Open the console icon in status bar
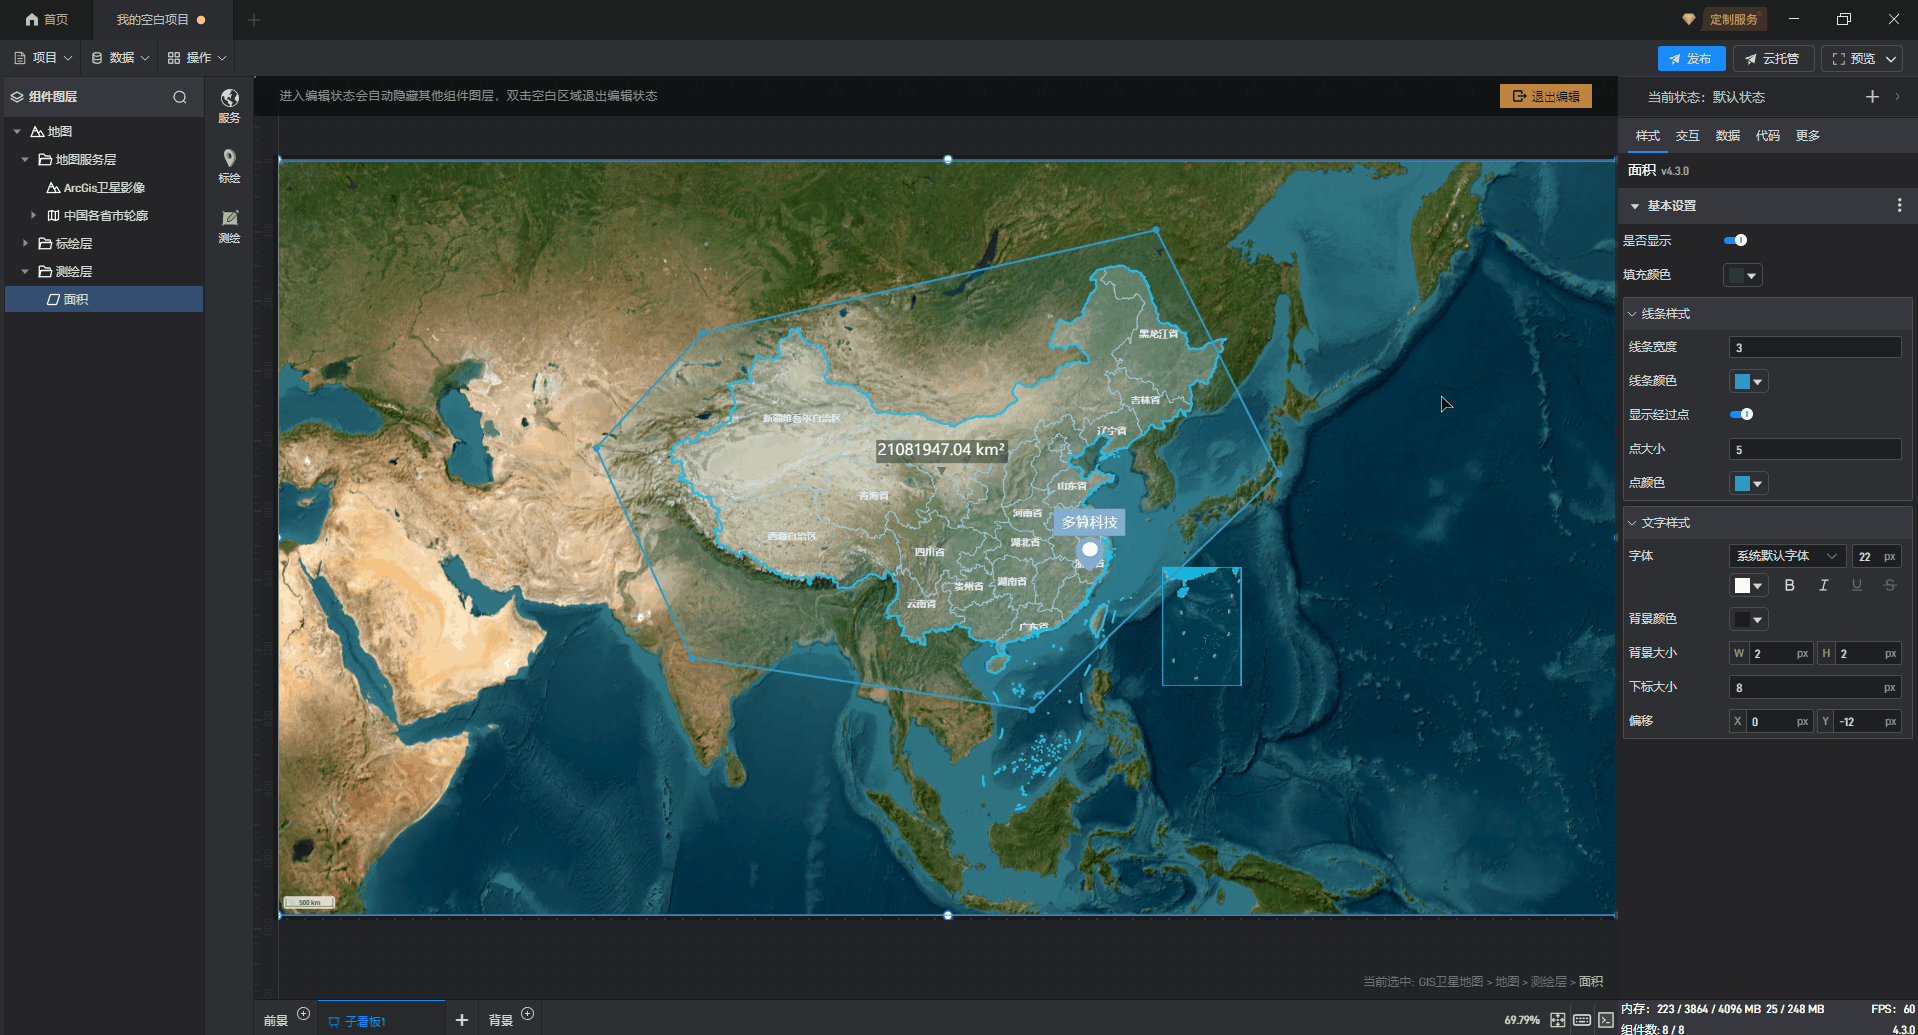1918x1035 pixels. pos(1606,1020)
